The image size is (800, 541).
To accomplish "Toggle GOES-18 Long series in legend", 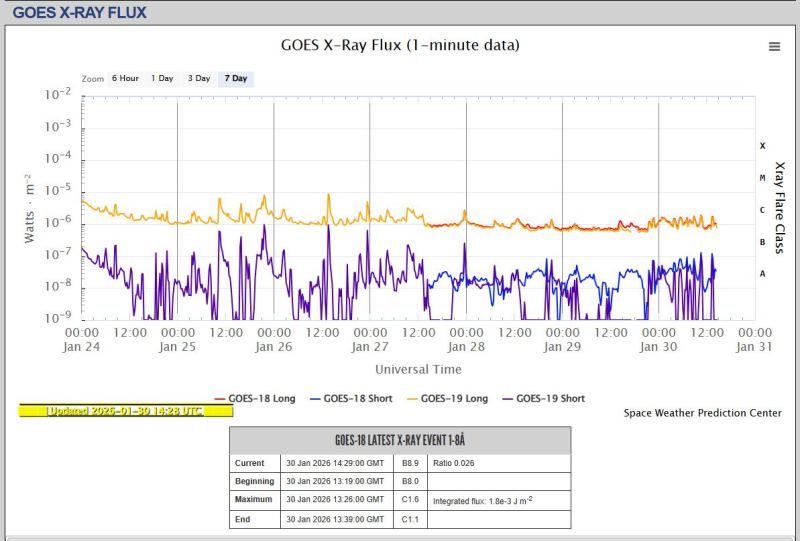I will tap(257, 398).
